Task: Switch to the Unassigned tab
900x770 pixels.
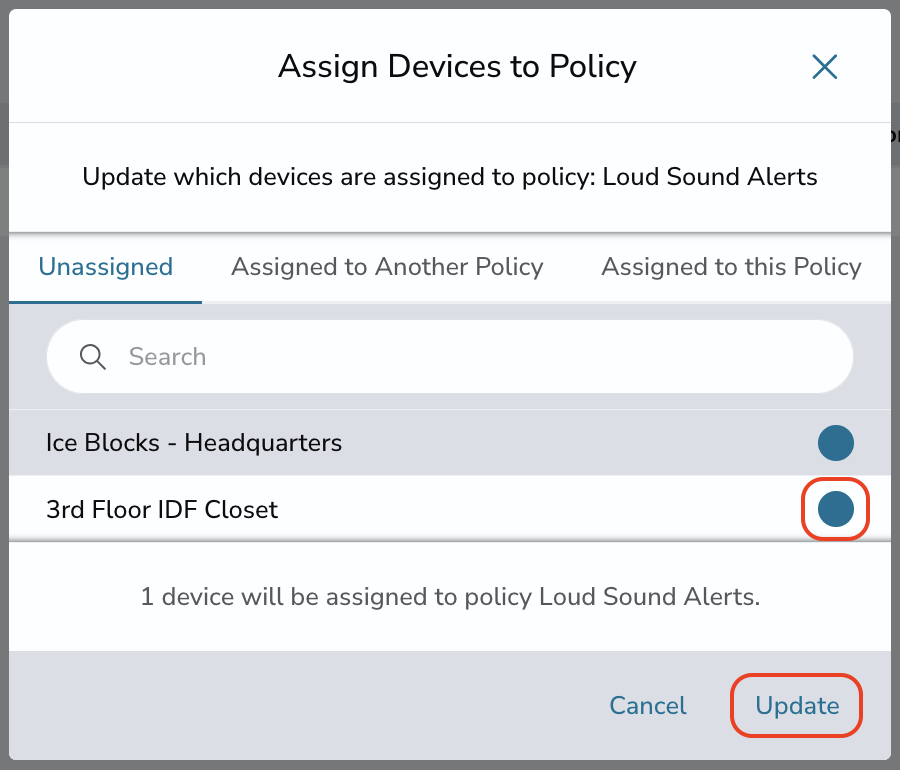Action: (106, 267)
